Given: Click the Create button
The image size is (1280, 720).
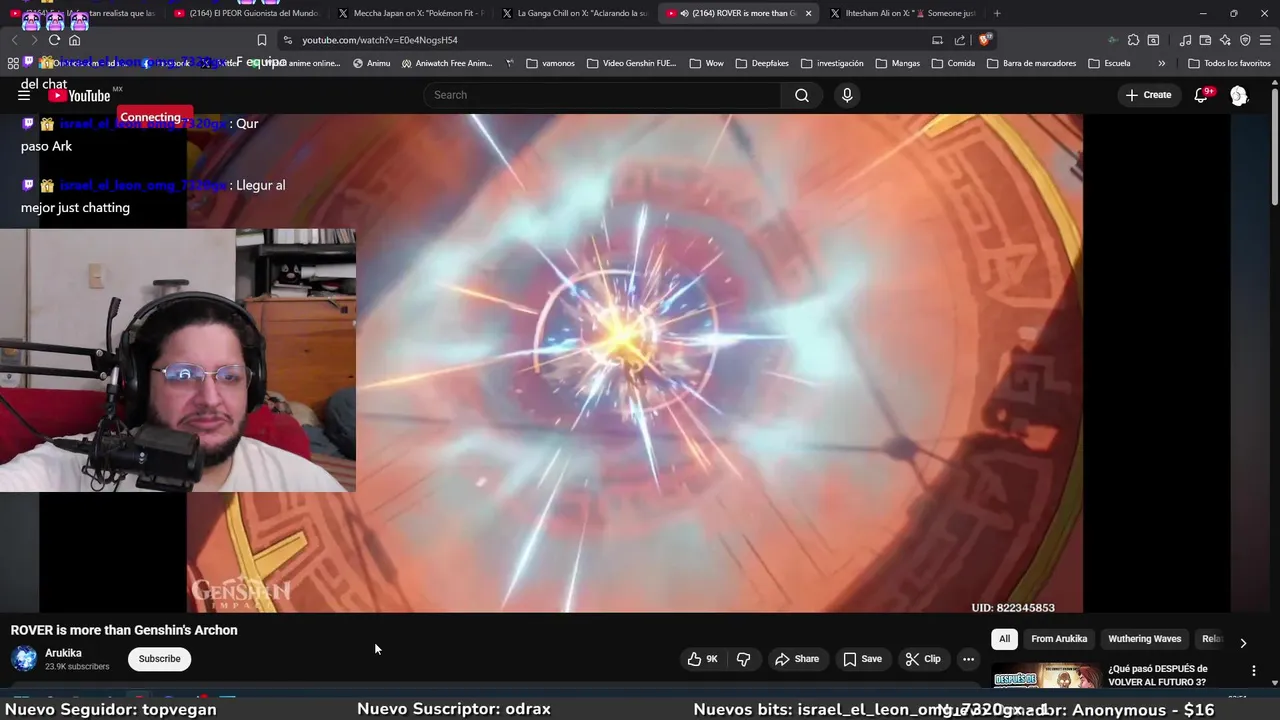Looking at the screenshot, I should (x=1147, y=95).
